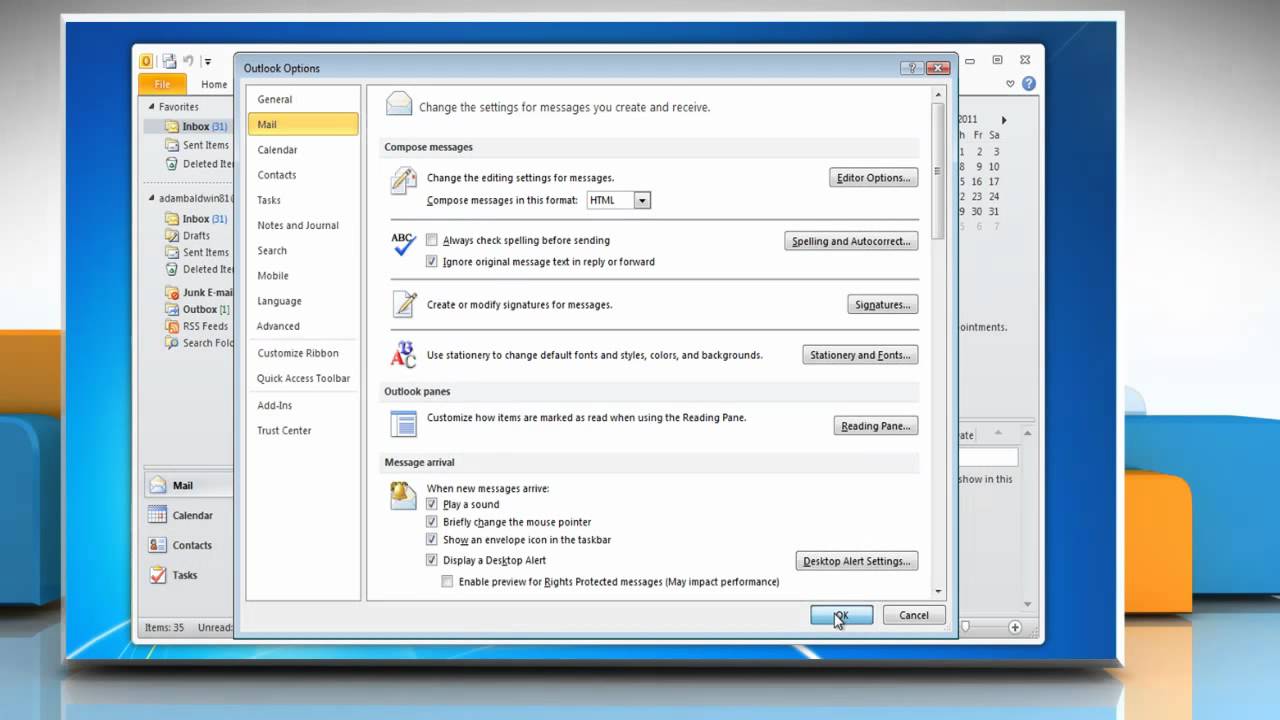Click options panel vertical scrollbar thumb

(938, 170)
